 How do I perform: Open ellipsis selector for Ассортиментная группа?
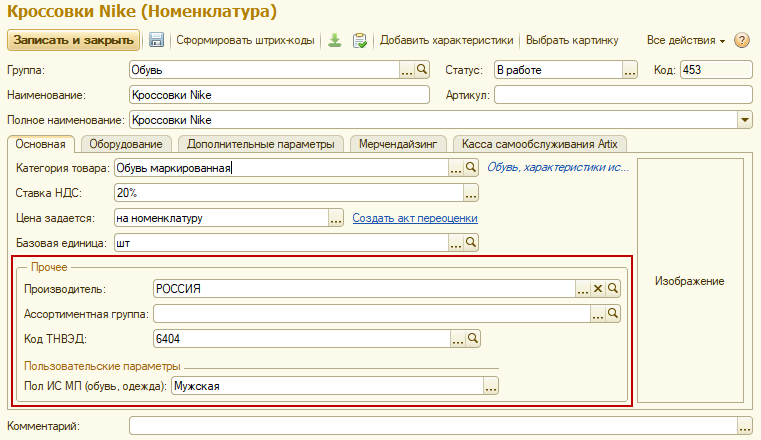pos(598,313)
